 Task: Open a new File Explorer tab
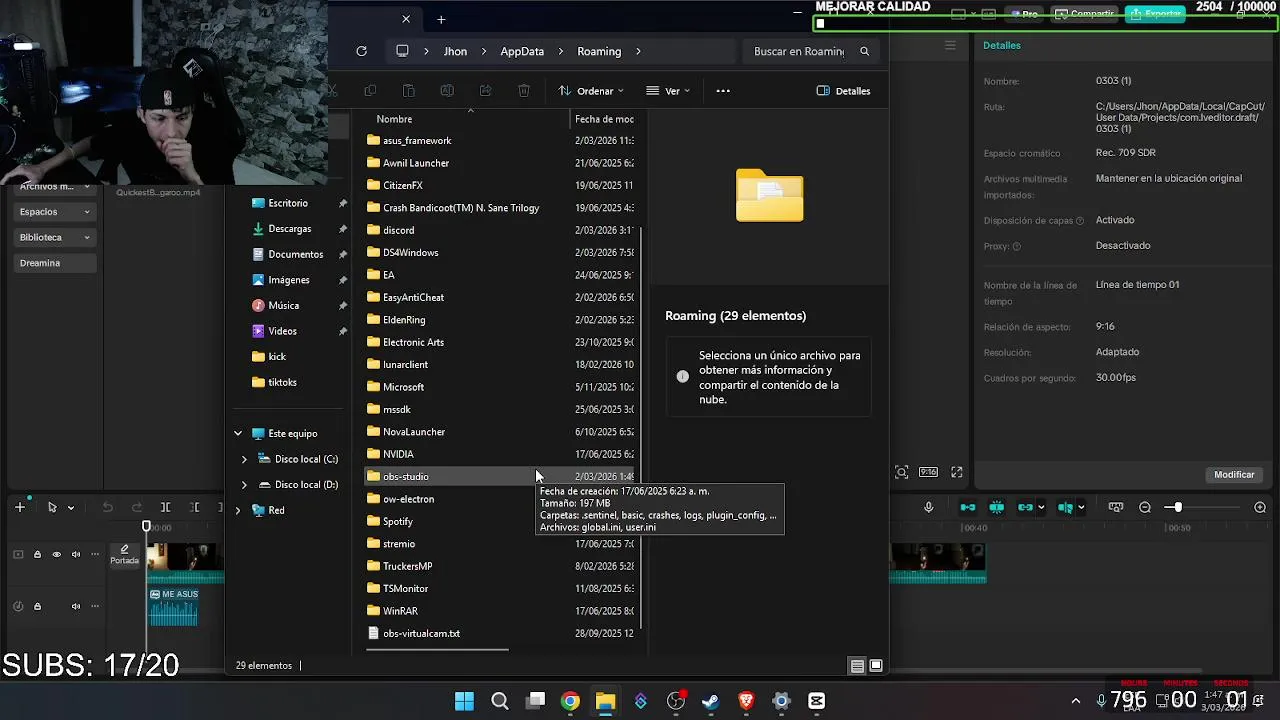(441, 19)
